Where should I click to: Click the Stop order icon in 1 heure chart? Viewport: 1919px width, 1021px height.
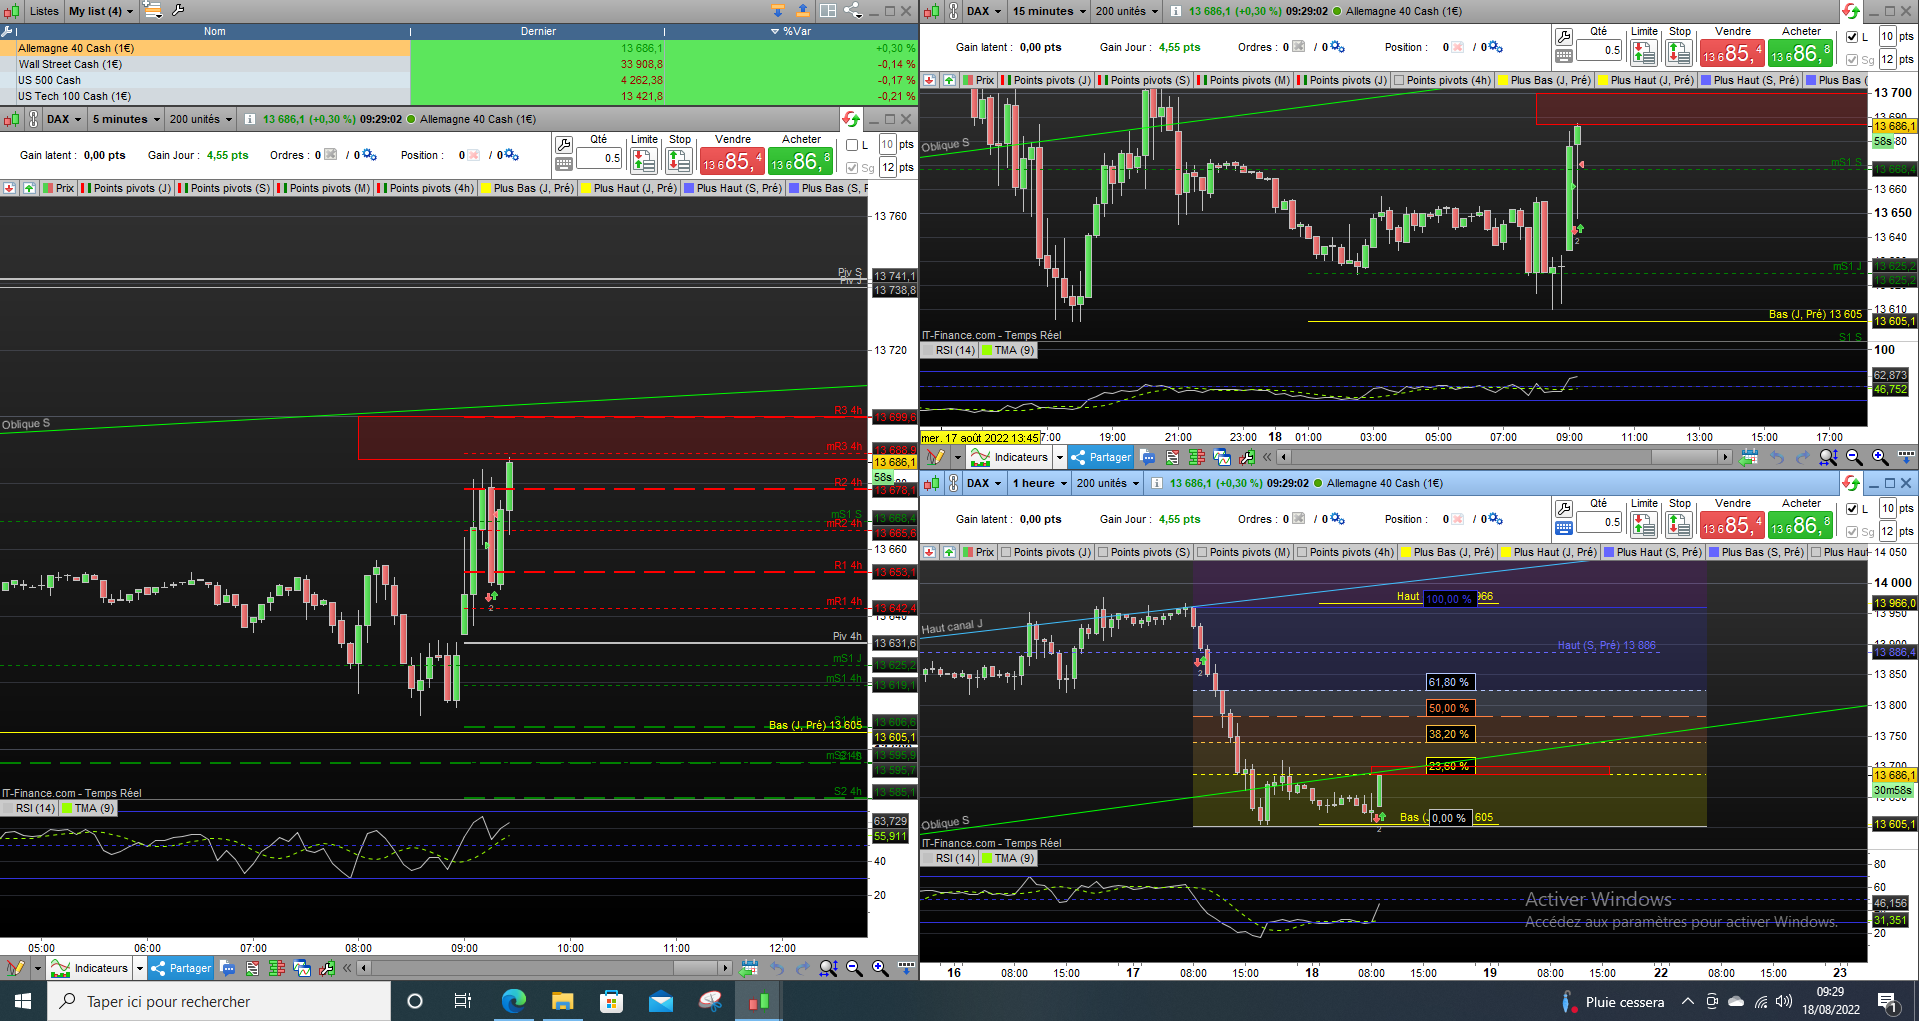click(1679, 524)
